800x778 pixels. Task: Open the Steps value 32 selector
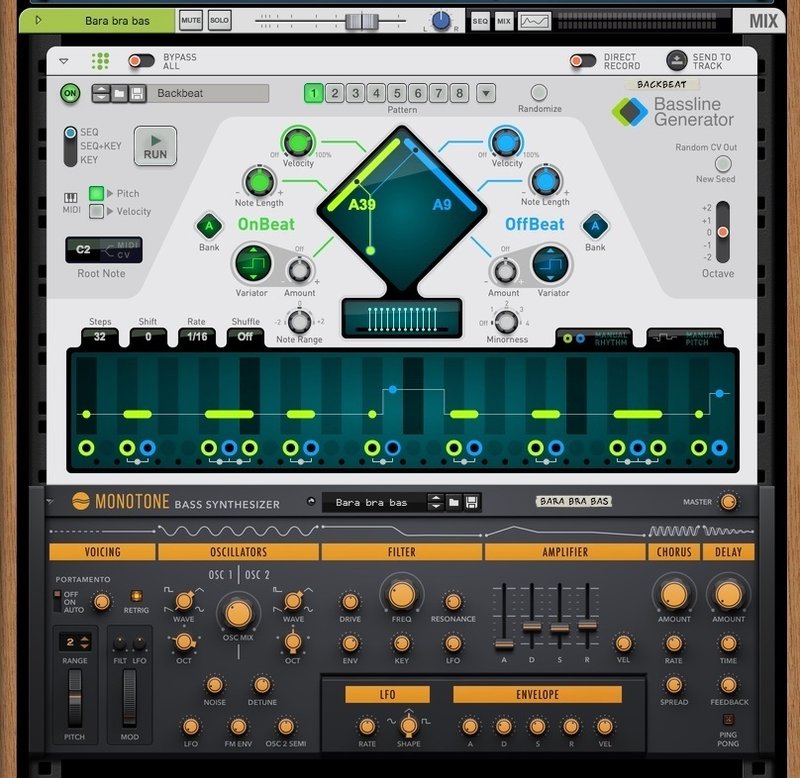click(x=99, y=337)
